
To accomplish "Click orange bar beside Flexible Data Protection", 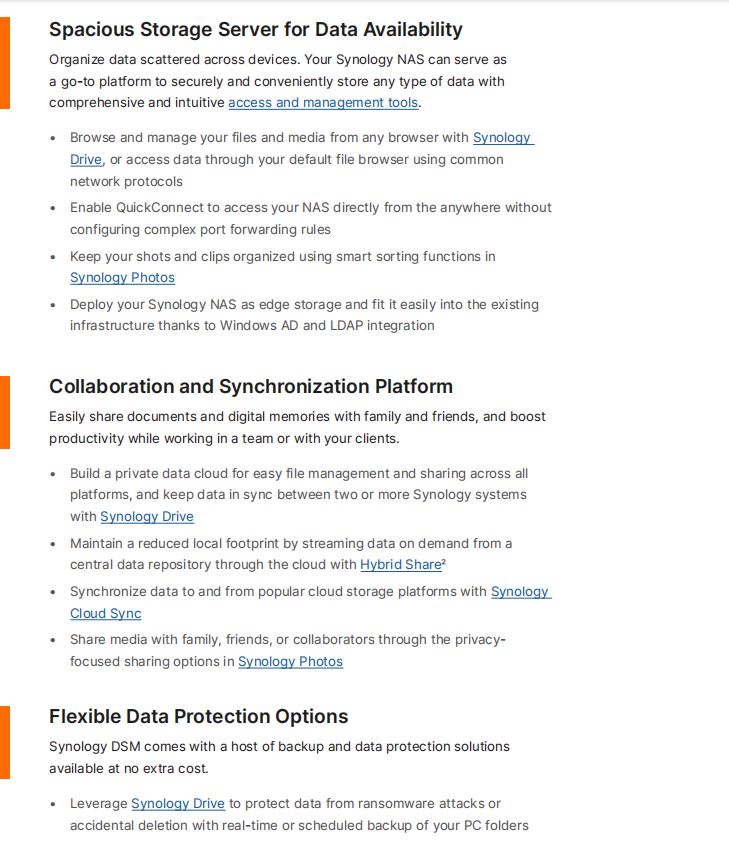I will click(x=5, y=742).
